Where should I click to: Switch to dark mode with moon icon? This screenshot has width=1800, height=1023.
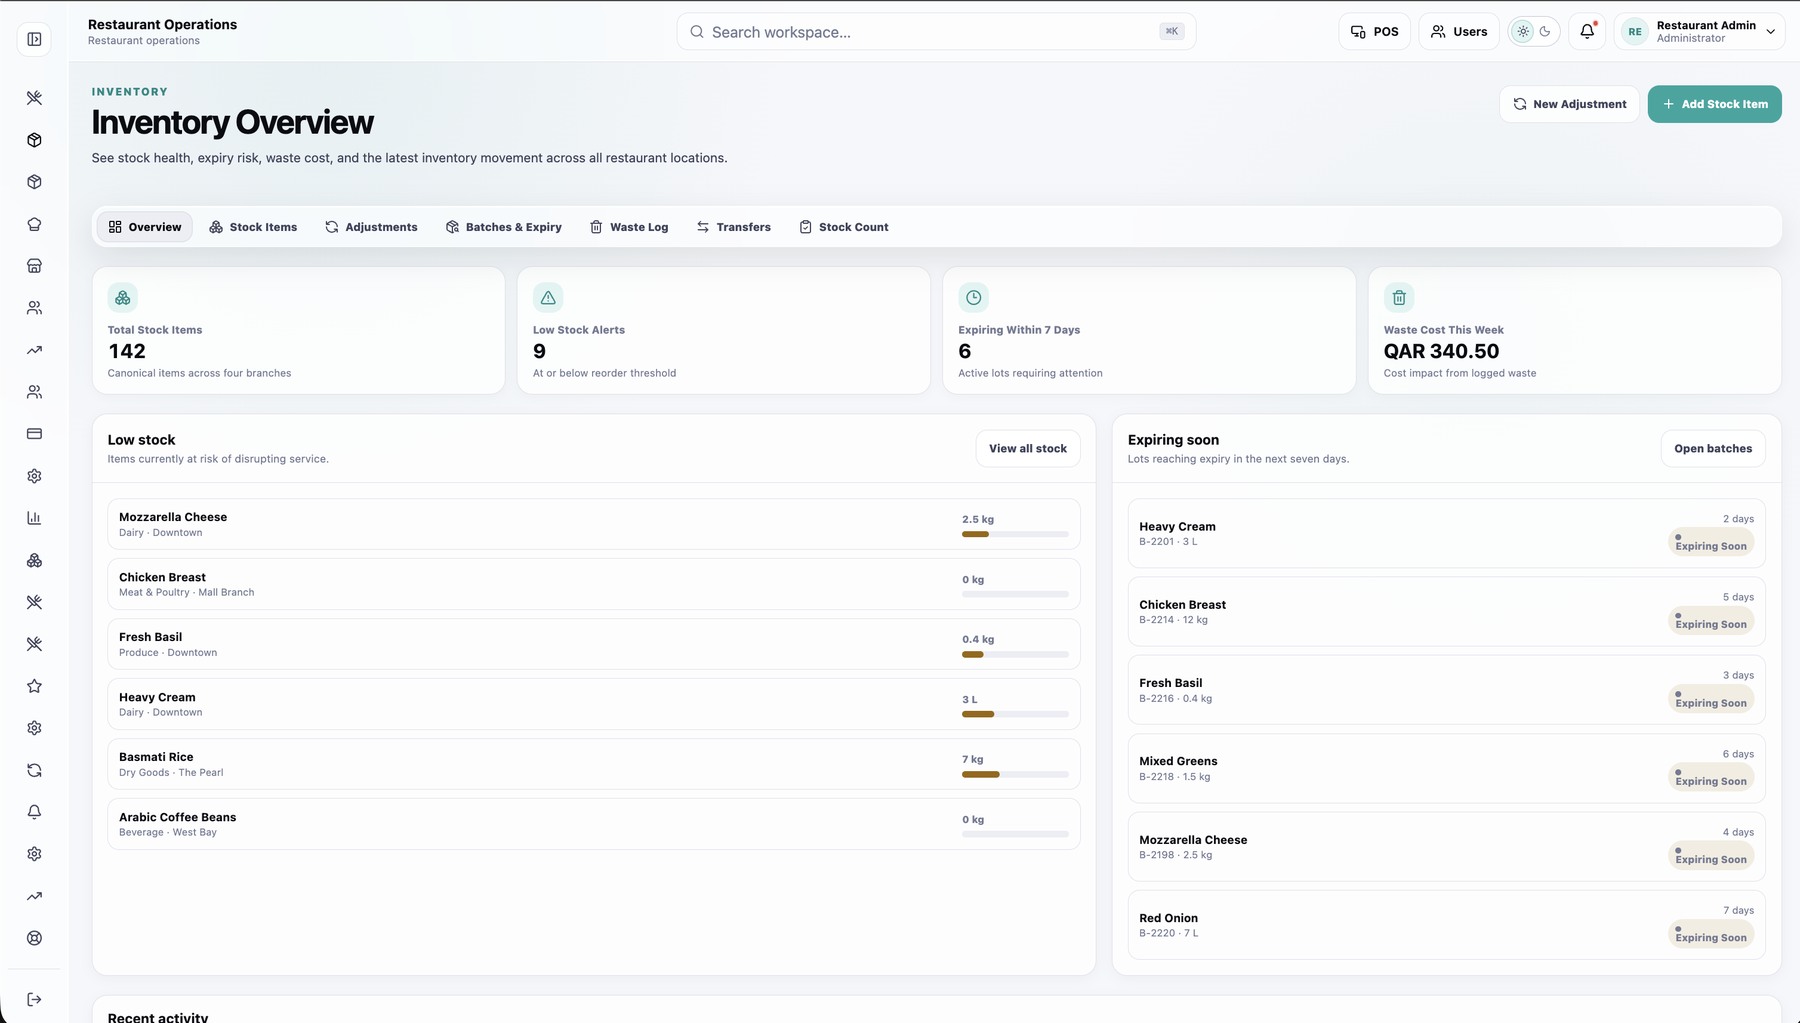point(1545,32)
